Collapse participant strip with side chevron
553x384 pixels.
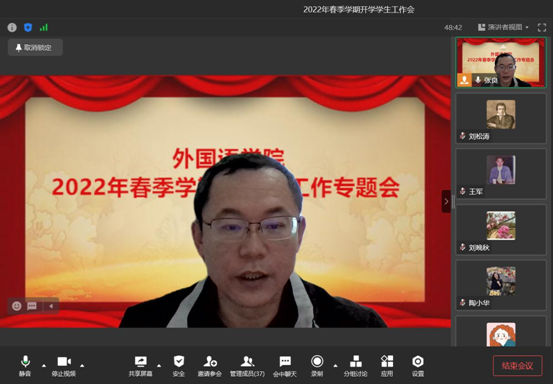[x=446, y=201]
